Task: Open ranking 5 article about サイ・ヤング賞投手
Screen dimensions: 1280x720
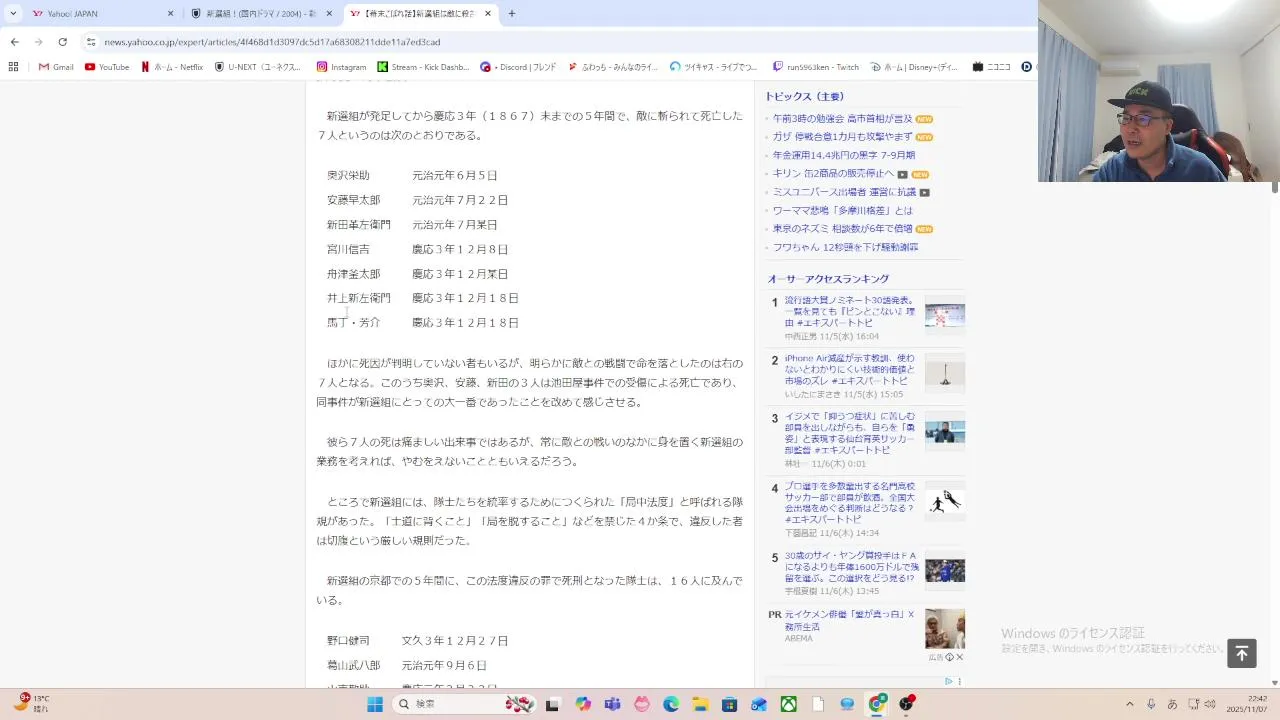Action: click(851, 566)
